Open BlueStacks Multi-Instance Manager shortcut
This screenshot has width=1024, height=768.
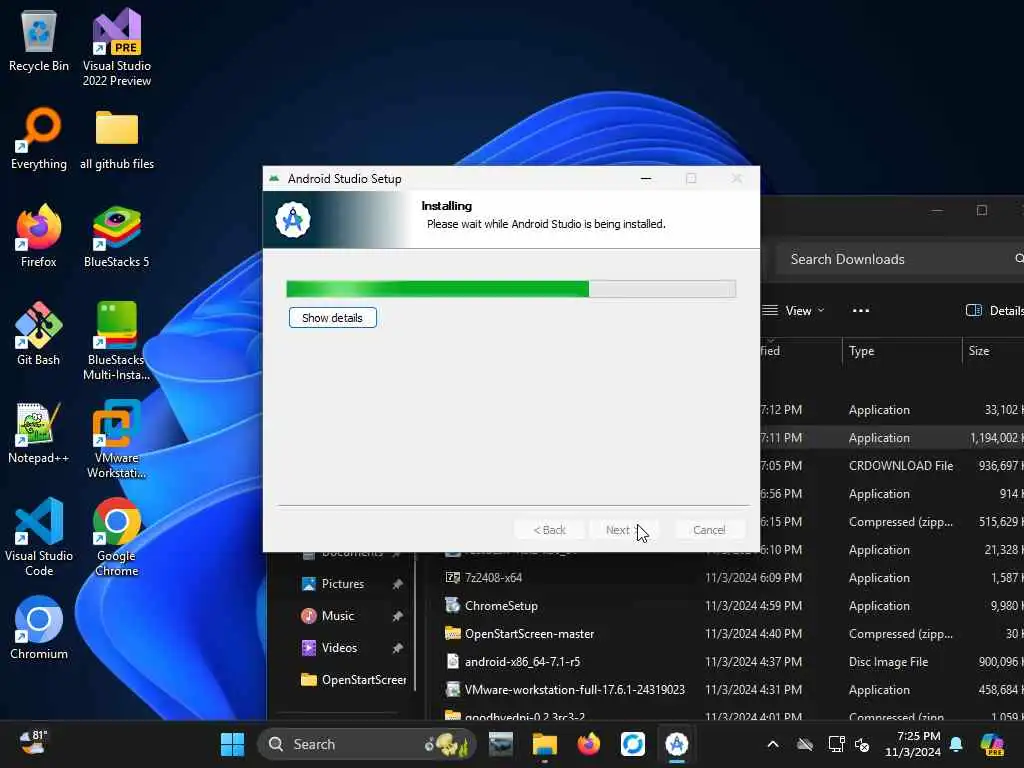pos(116,341)
